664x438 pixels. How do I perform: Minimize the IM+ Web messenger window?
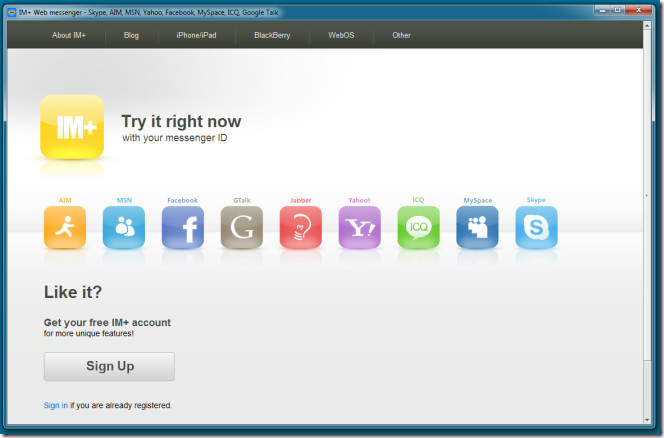pos(602,10)
